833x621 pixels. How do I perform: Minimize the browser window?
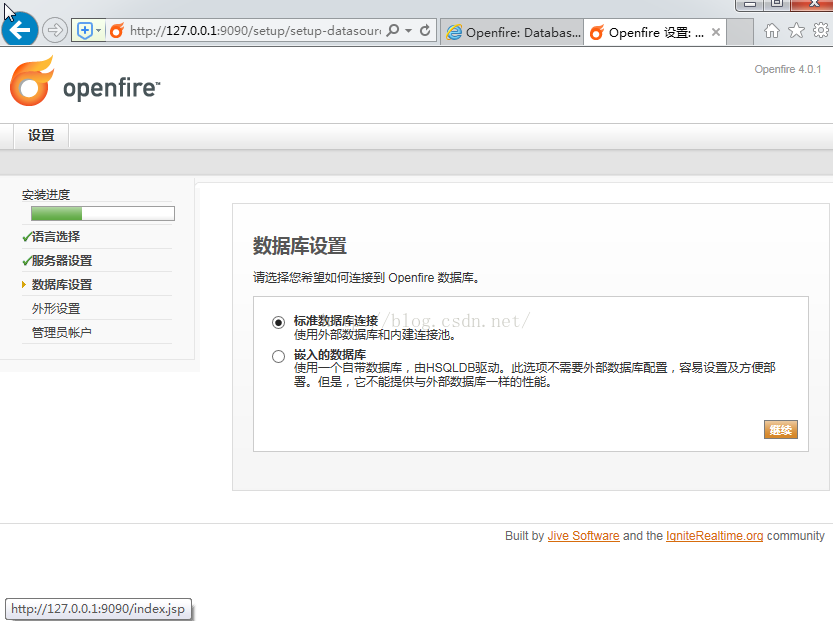[750, 4]
